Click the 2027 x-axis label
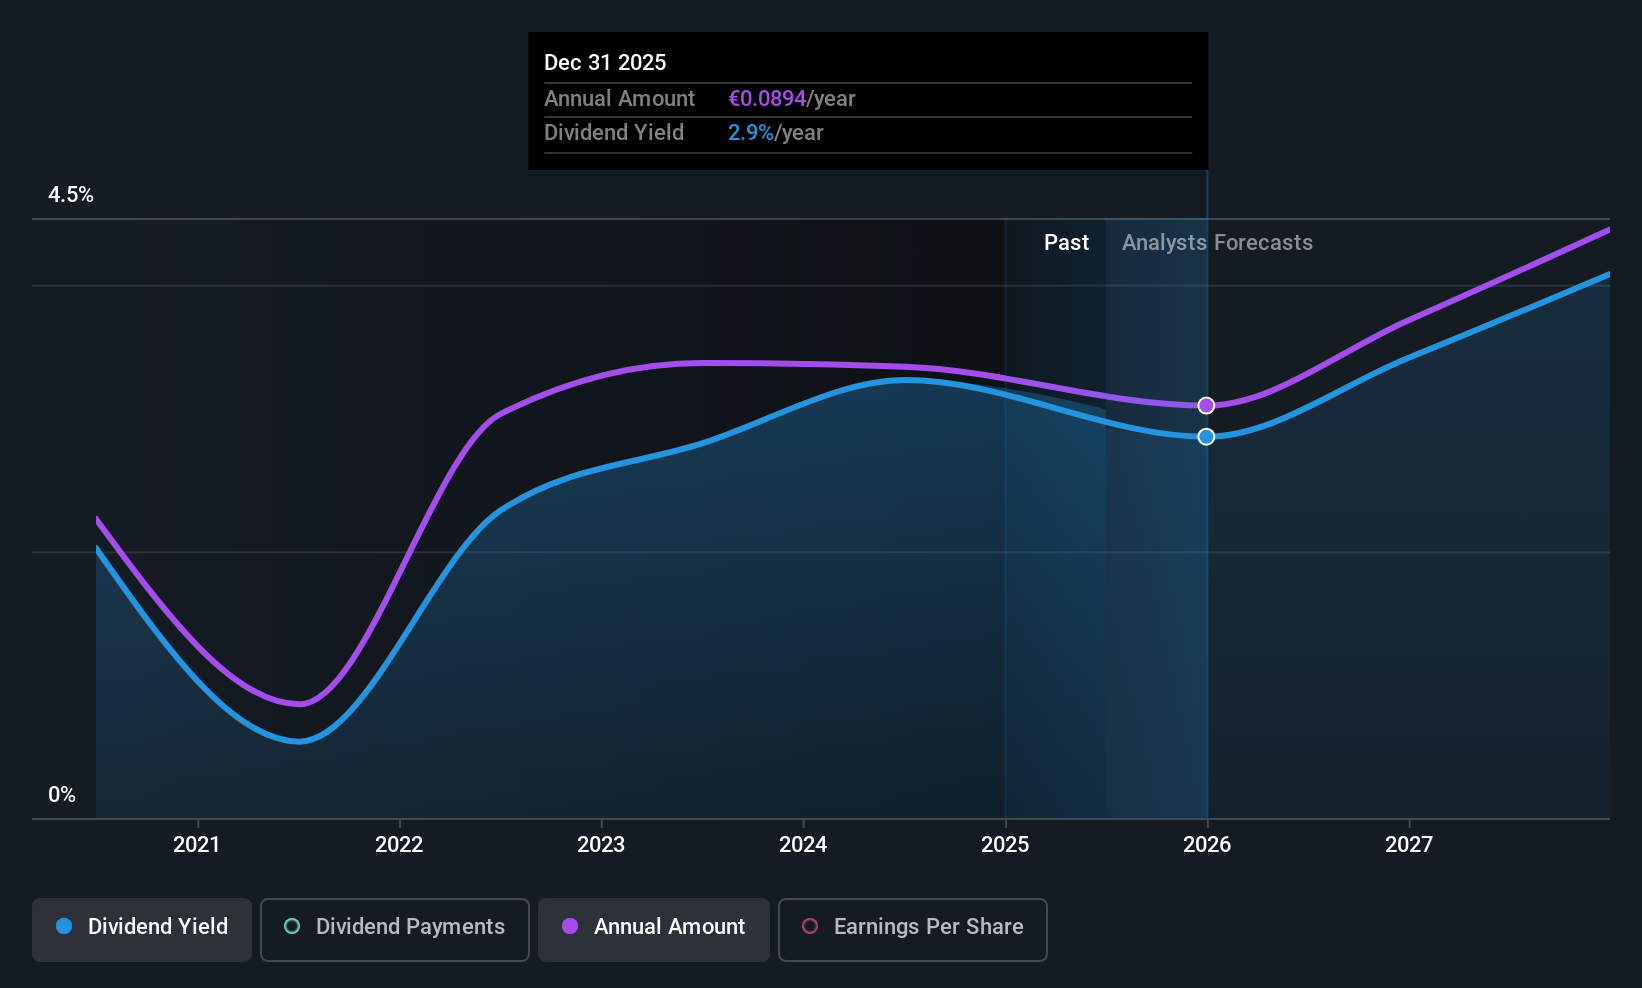1642x988 pixels. [x=1409, y=844]
